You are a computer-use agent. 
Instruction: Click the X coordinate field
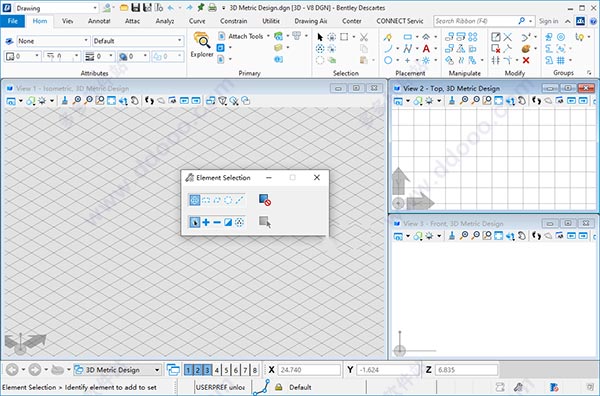point(309,370)
